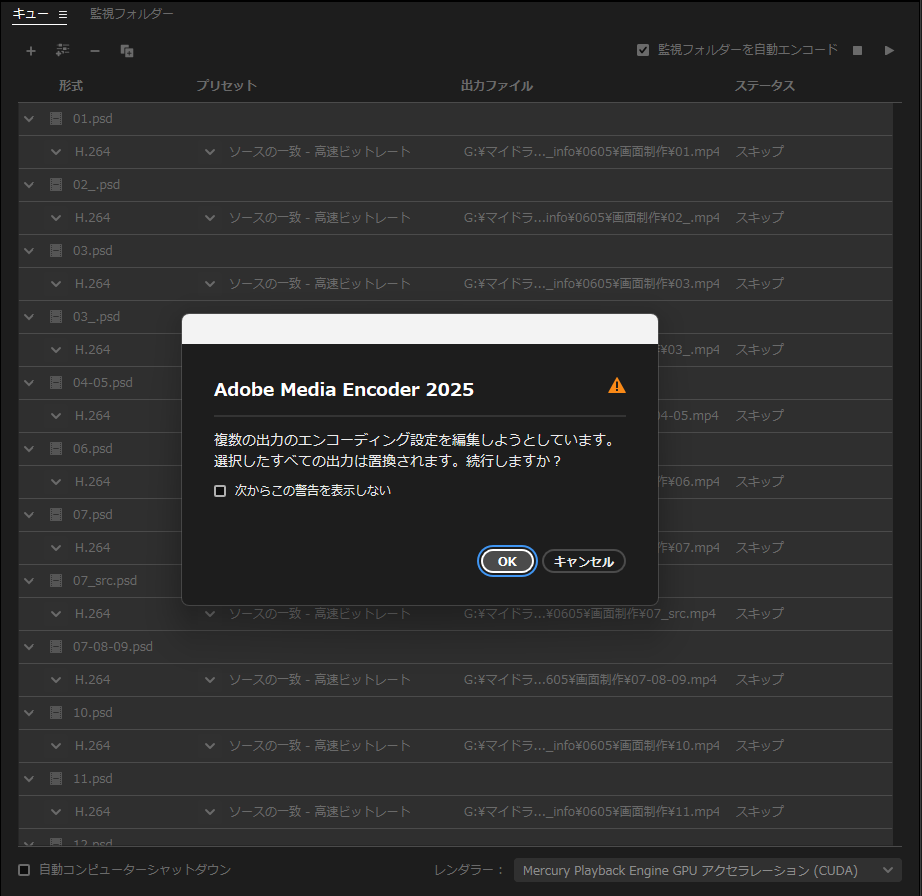Image resolution: width=922 pixels, height=896 pixels.
Task: Open preset dropdown for 01.psd output
Action: 209,152
